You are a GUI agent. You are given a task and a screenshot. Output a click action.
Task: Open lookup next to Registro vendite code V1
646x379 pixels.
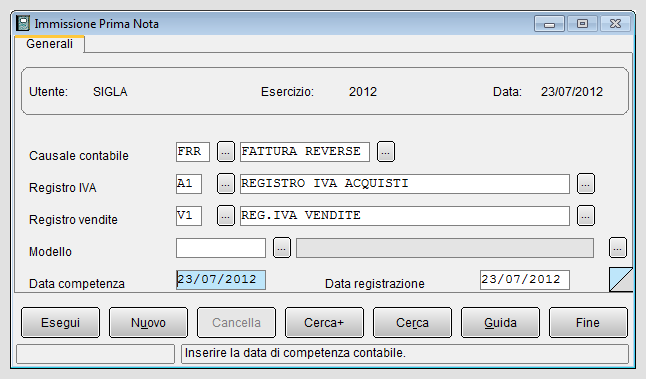click(225, 216)
